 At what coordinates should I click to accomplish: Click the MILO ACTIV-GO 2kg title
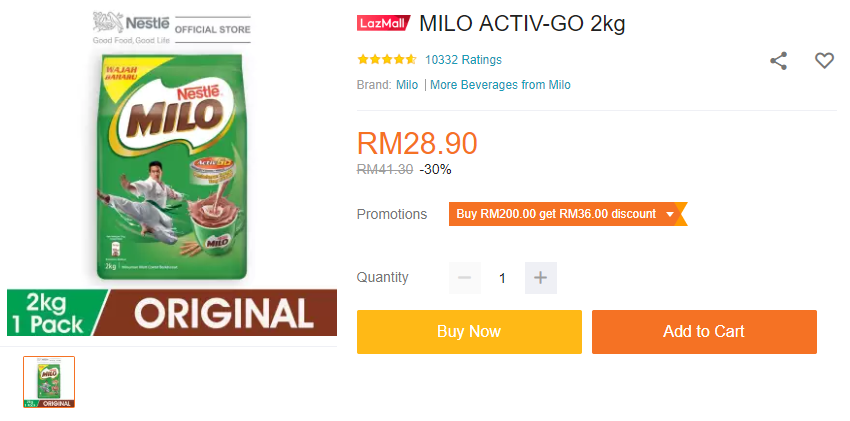pos(522,23)
